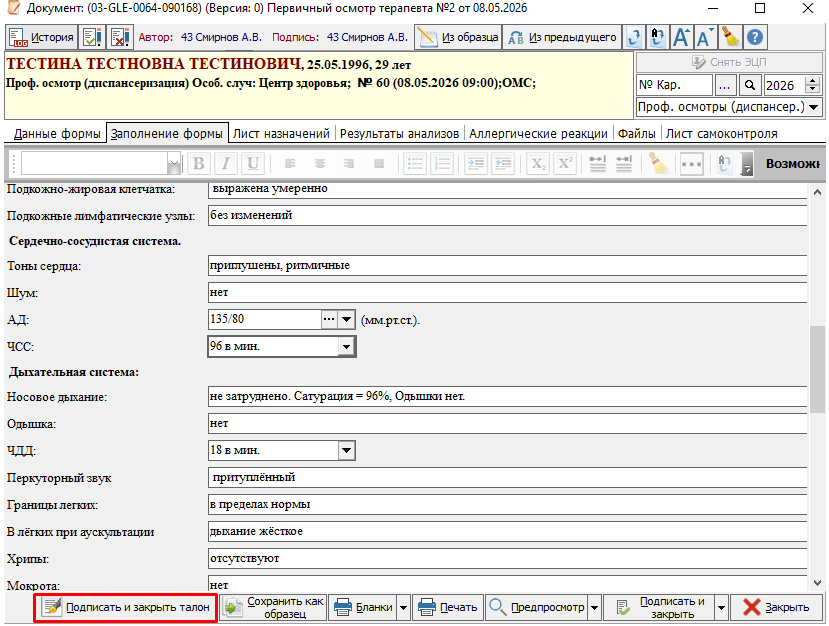Toggle superscript formatting

(564, 164)
